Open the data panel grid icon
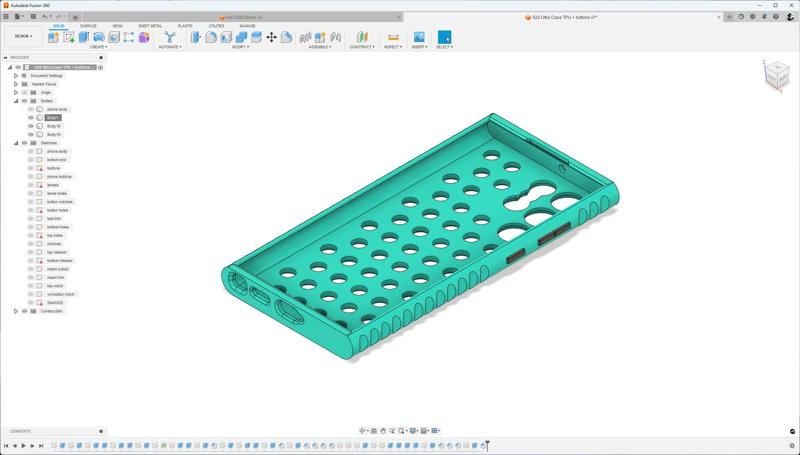Image resolution: width=800 pixels, height=455 pixels. (x=6, y=17)
